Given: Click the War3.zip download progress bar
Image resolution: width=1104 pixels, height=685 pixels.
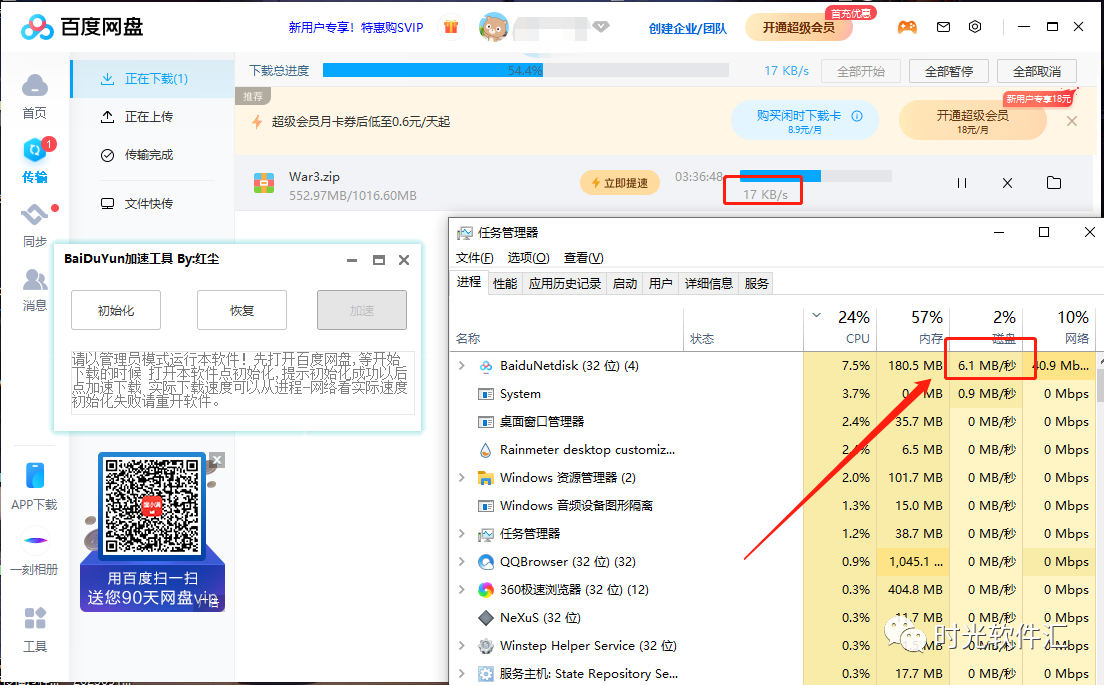Looking at the screenshot, I should [815, 176].
